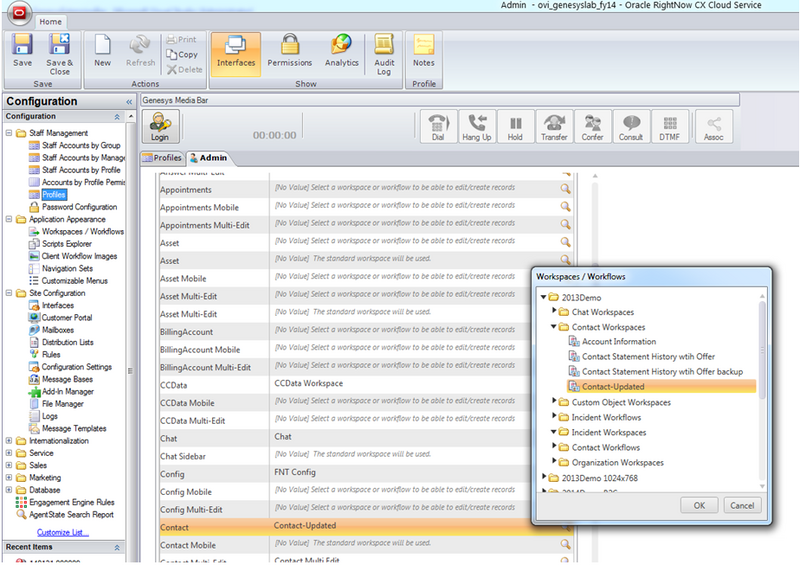Click the Refresh icon in Actions

coord(140,50)
